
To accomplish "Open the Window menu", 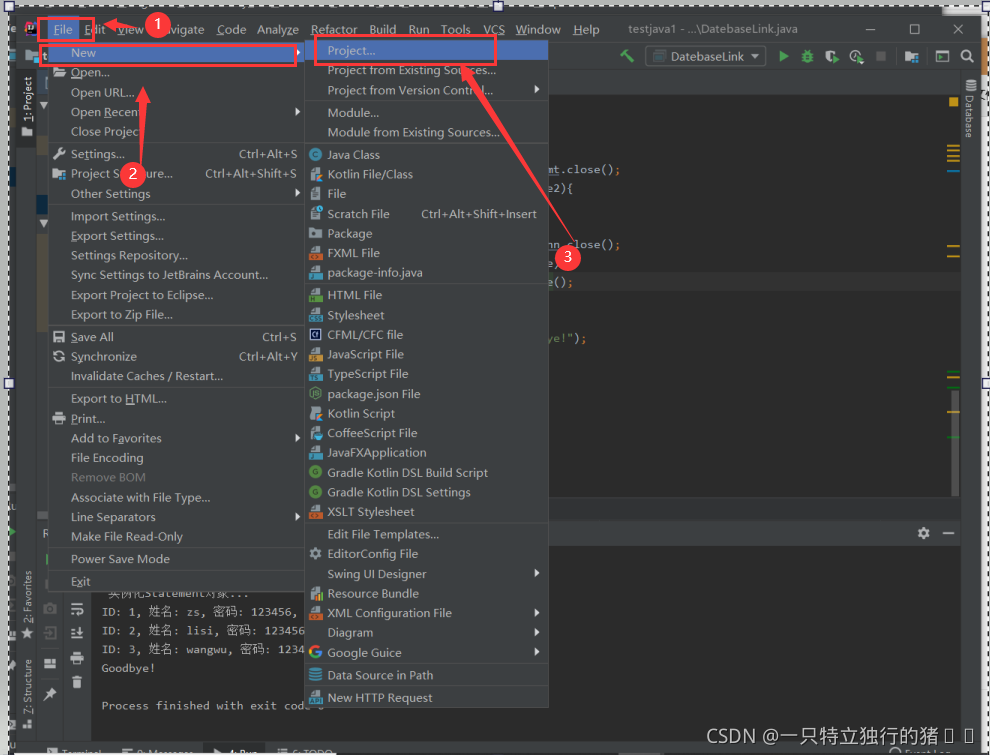I will (x=538, y=30).
